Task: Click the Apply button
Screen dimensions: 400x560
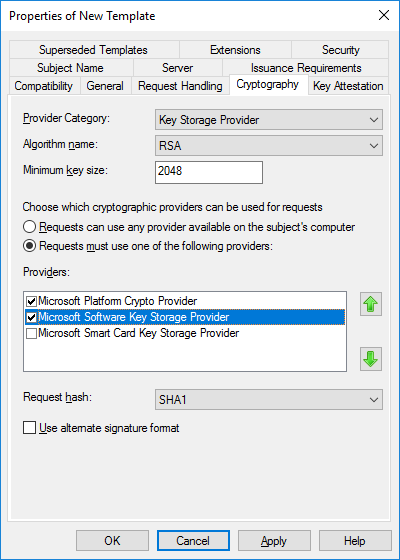Action: coord(274,541)
